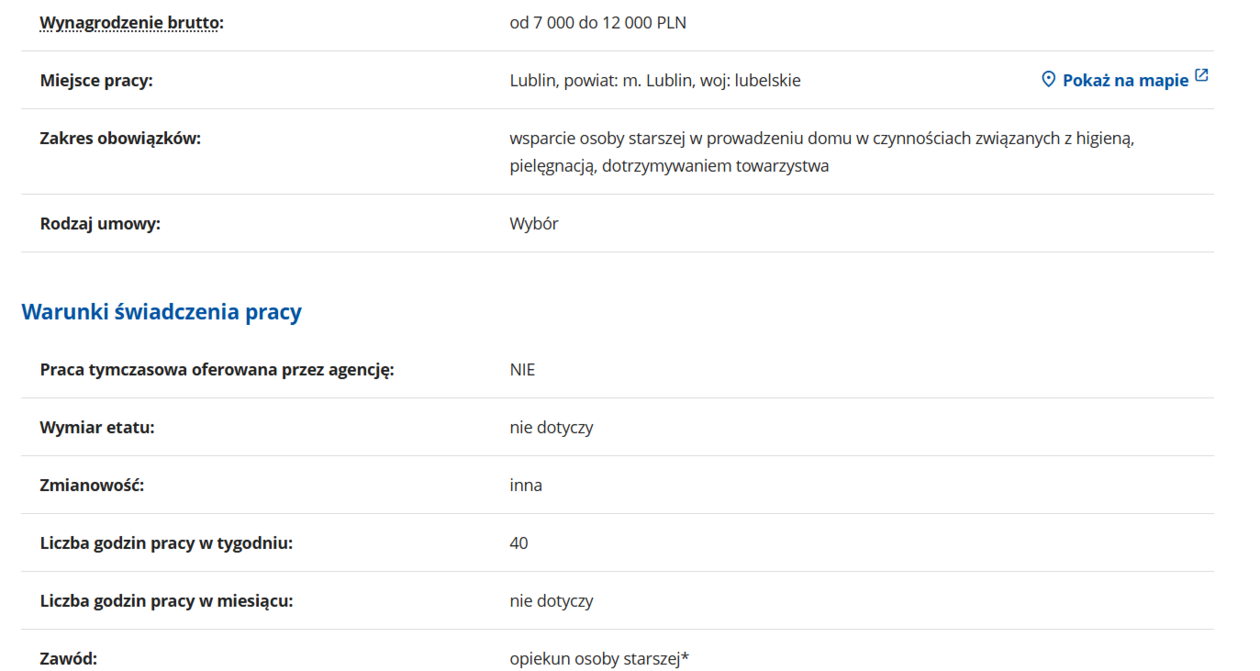
Task: Click the opiekun osoby starszej occupation value
Action: pyautogui.click(x=599, y=659)
